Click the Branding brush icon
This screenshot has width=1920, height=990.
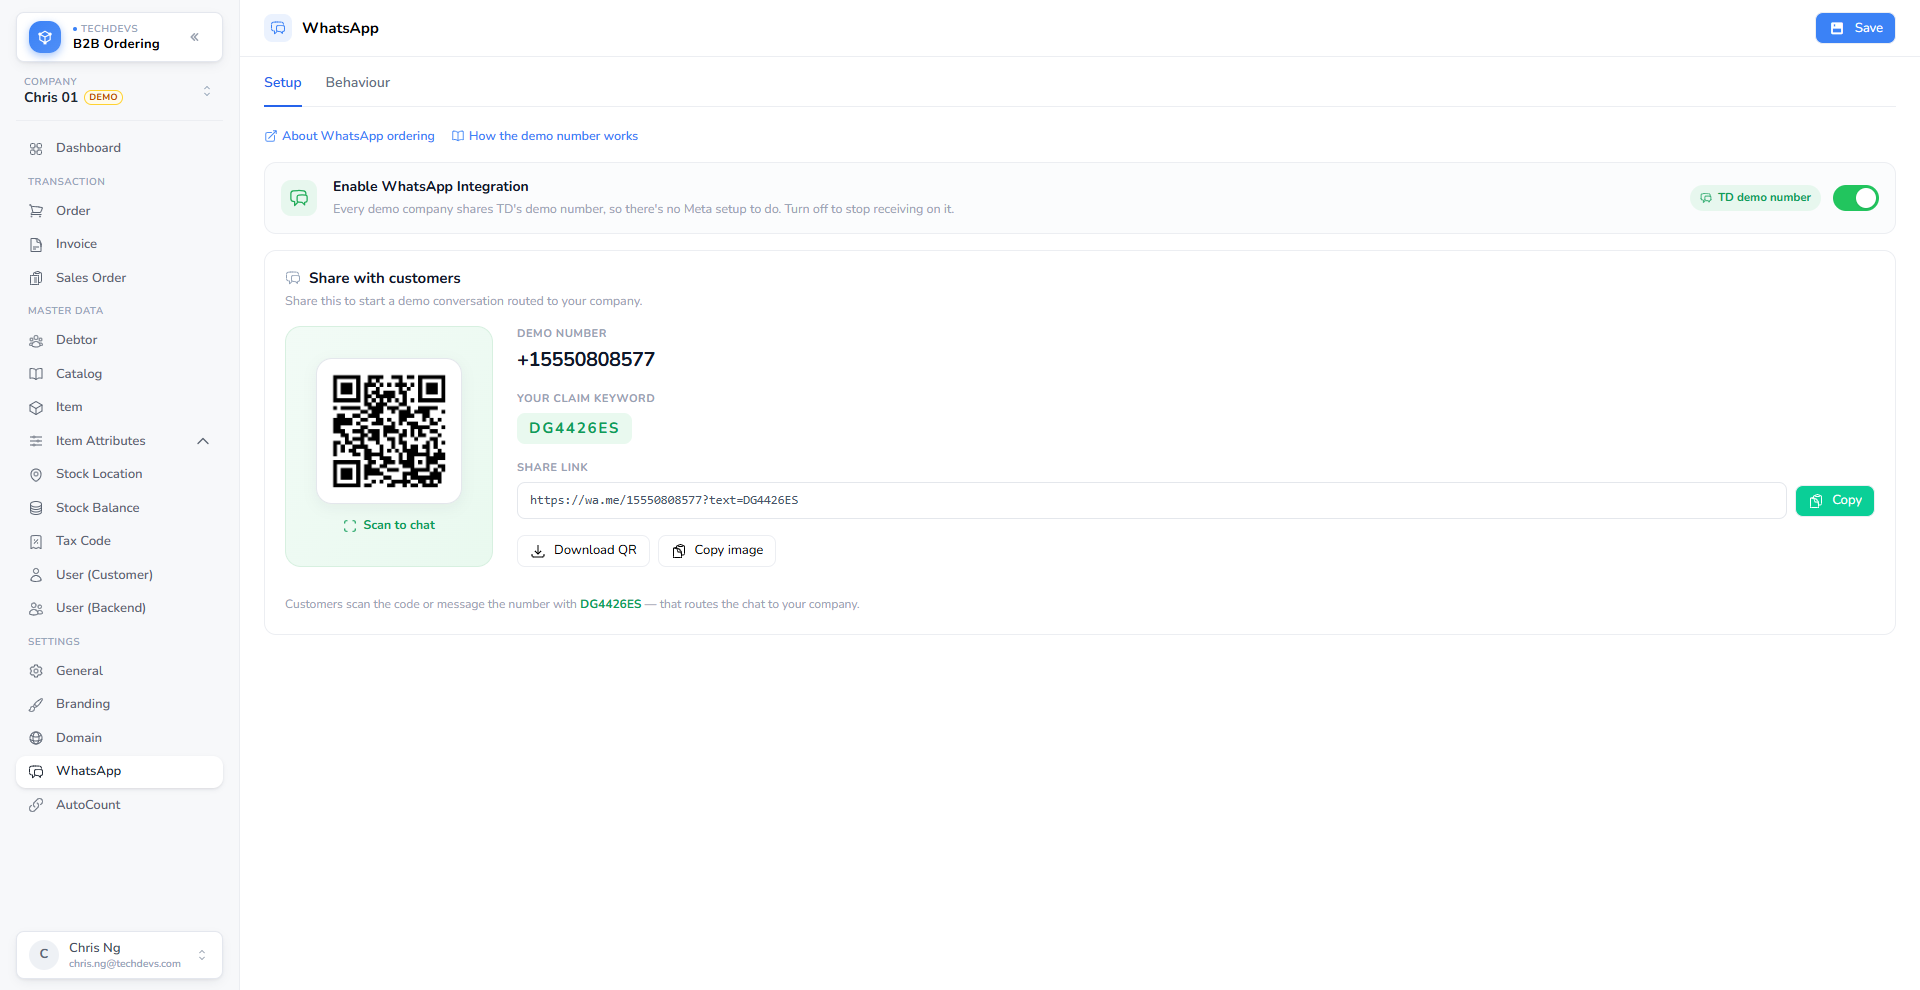point(36,704)
